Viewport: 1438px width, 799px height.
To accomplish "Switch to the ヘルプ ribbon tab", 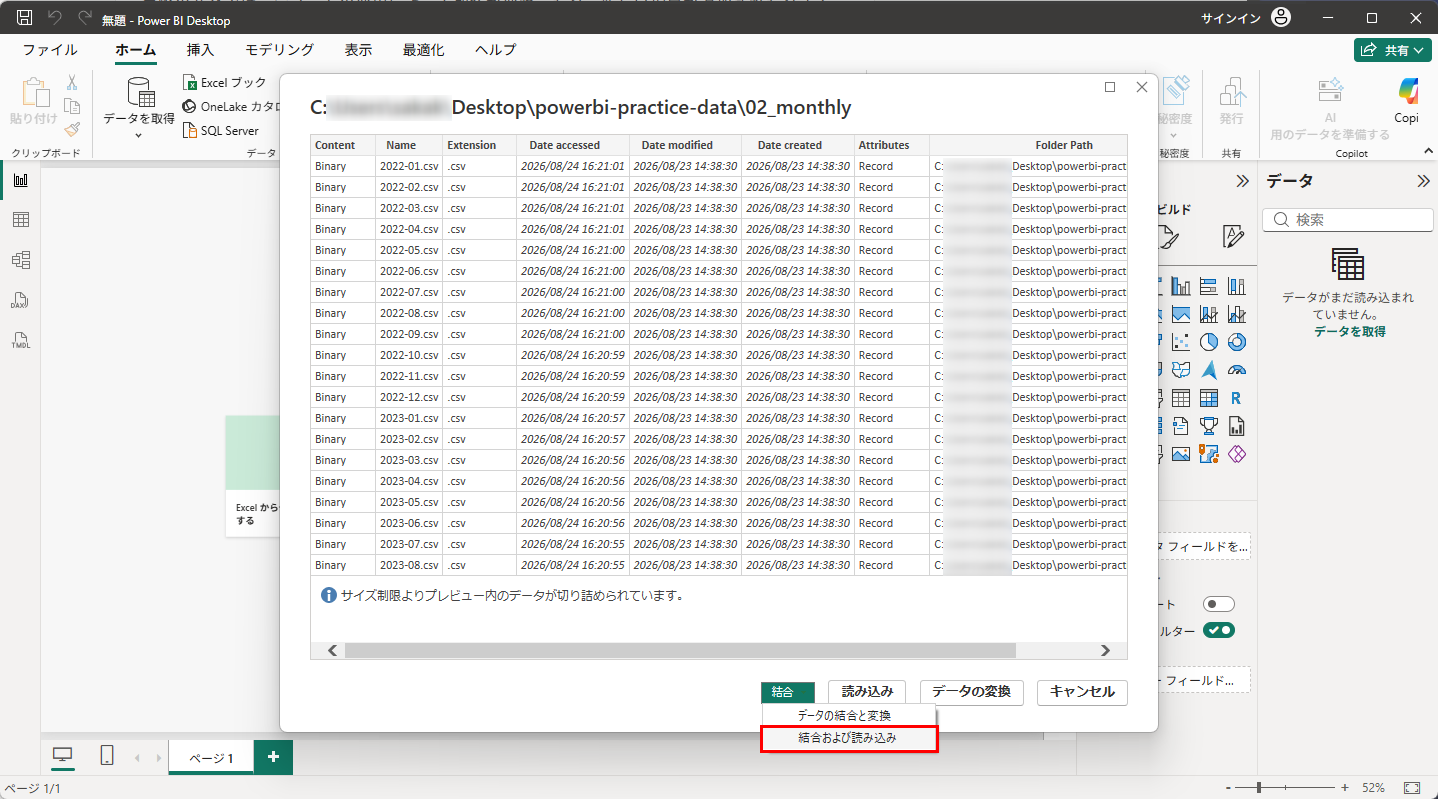I will click(496, 50).
